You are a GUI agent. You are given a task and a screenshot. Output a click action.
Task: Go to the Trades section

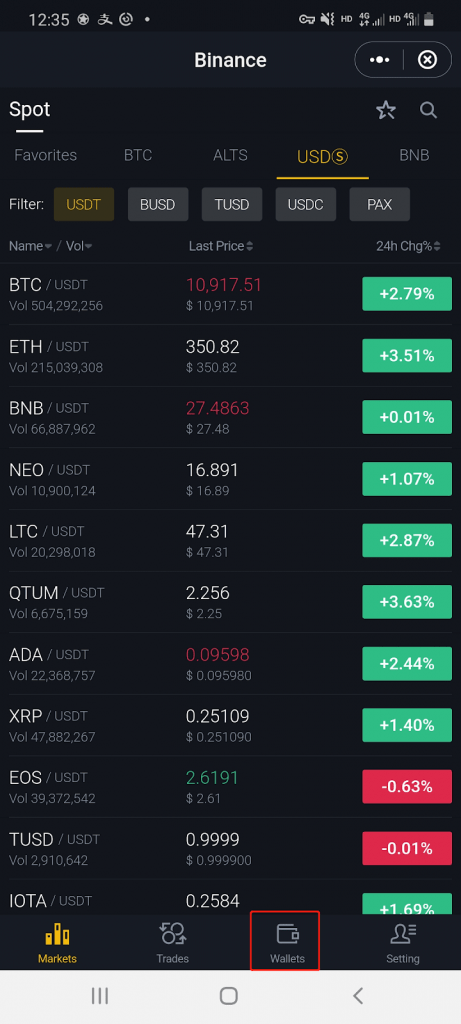173,942
